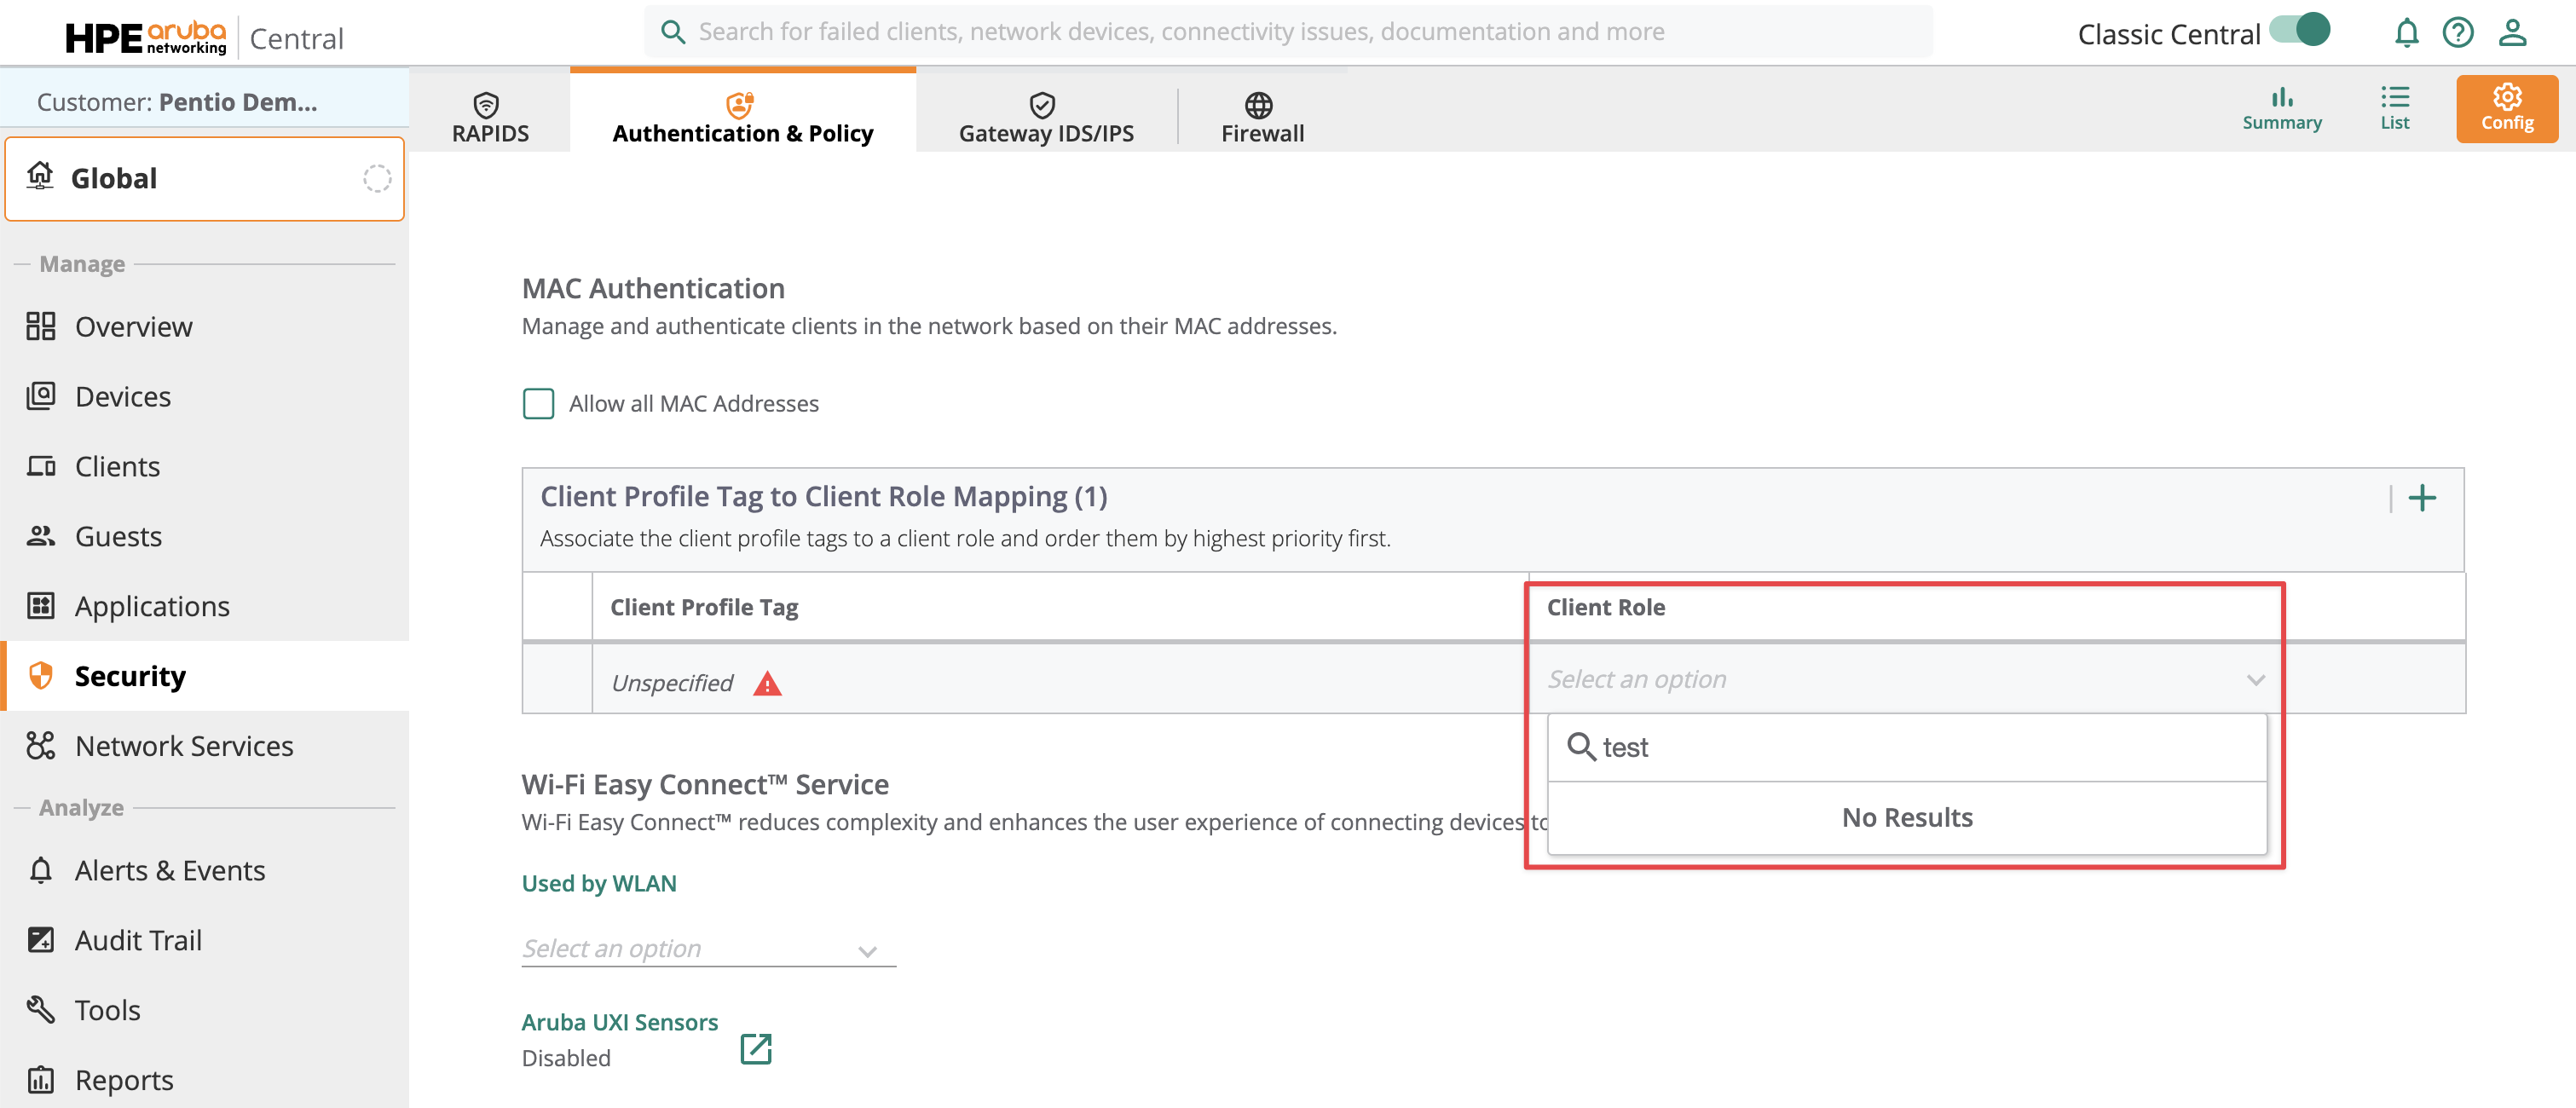Click the Config gear button
Viewport: 2576px width, 1108px height.
click(x=2506, y=108)
